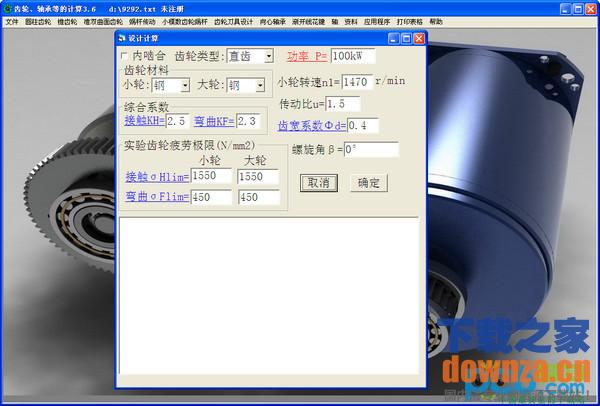The height and width of the screenshot is (406, 600).
Task: Click the 螺旋角 β input field
Action: (370, 150)
